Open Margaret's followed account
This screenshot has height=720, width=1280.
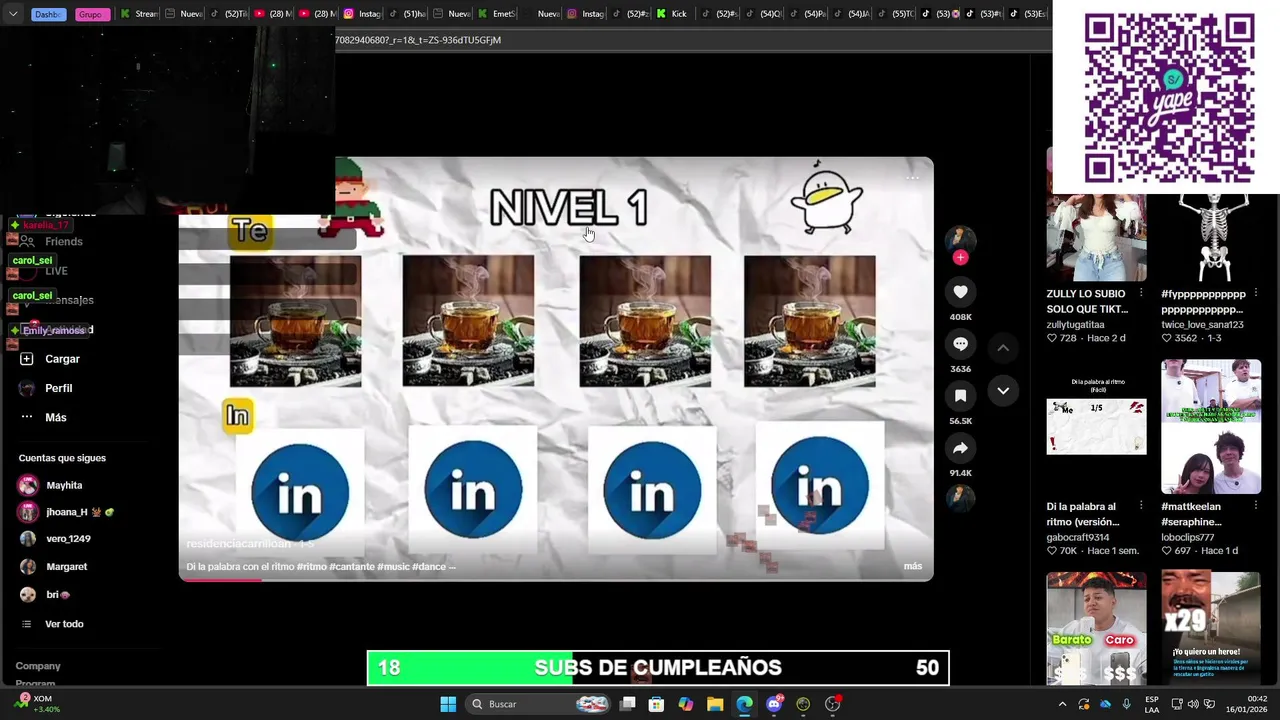pyautogui.click(x=52, y=567)
